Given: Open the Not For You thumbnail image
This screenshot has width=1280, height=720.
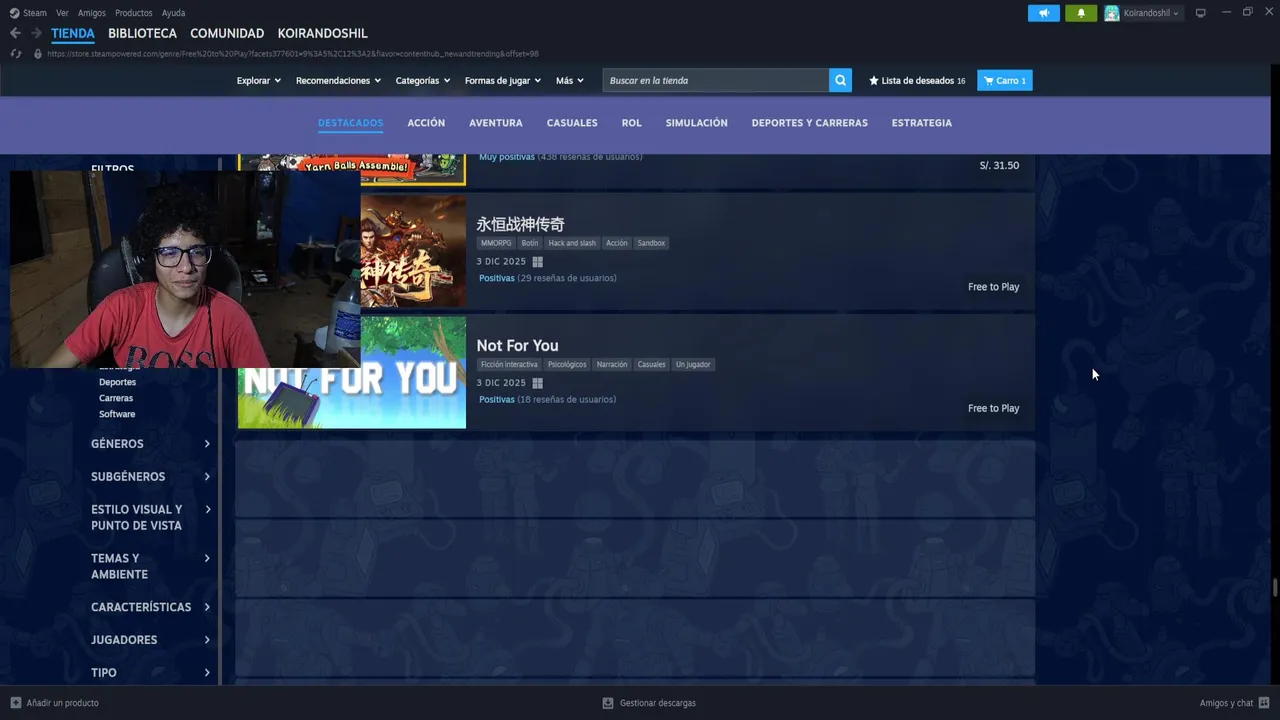Looking at the screenshot, I should pyautogui.click(x=352, y=372).
